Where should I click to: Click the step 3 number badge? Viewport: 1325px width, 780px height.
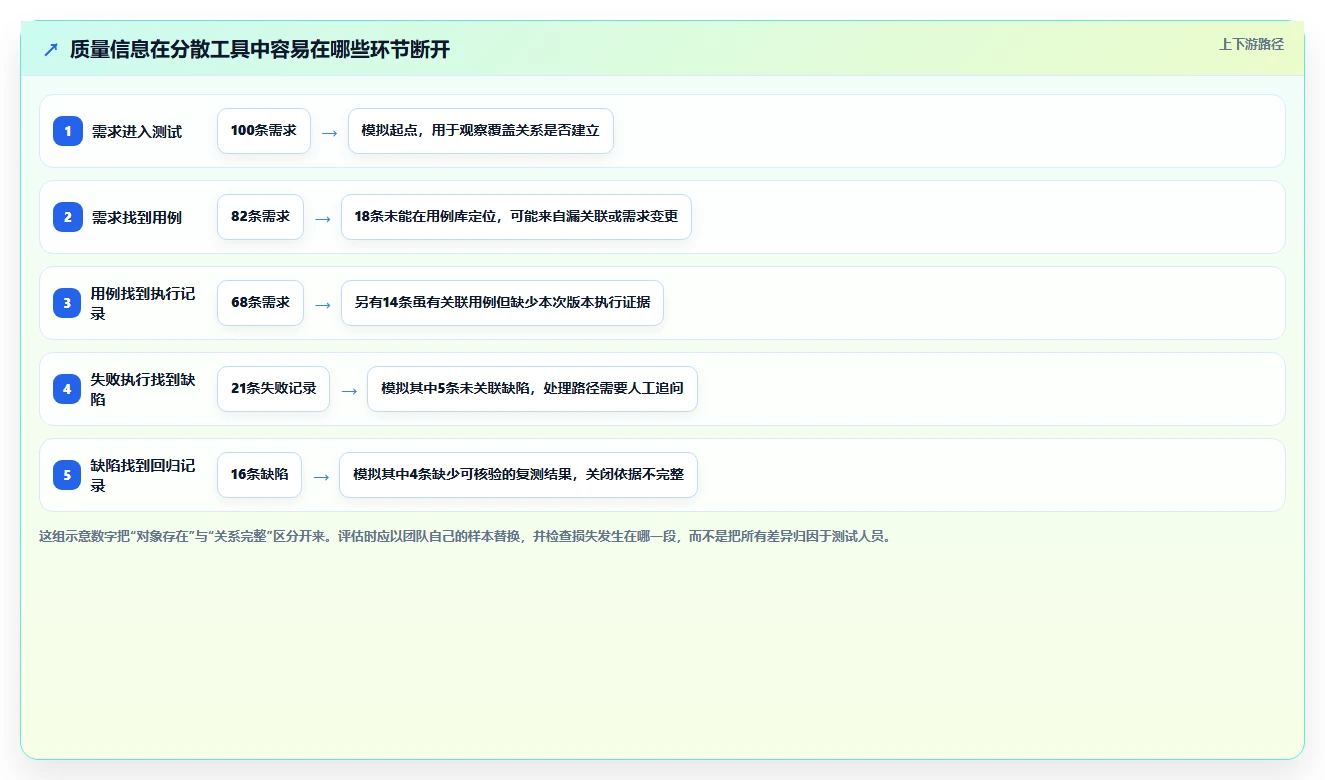(68, 303)
